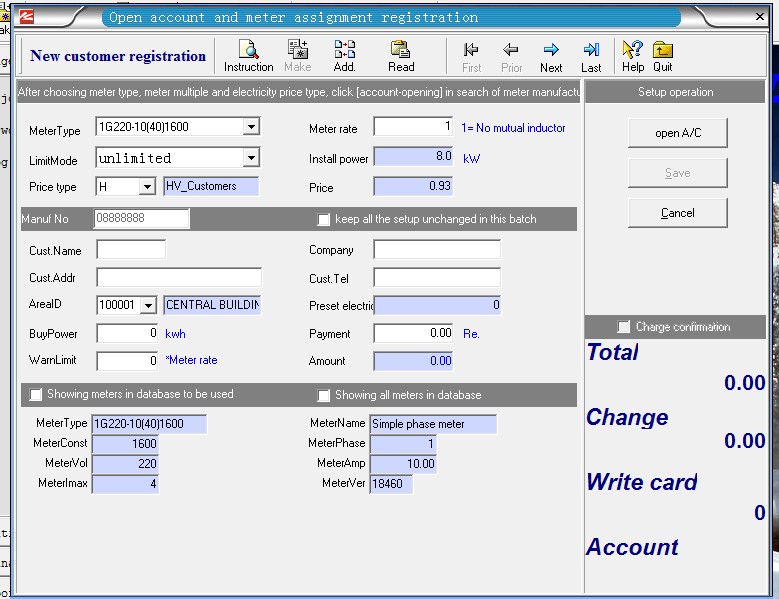This screenshot has width=779, height=599.
Task: Open the AreaID dropdown
Action: click(x=148, y=305)
